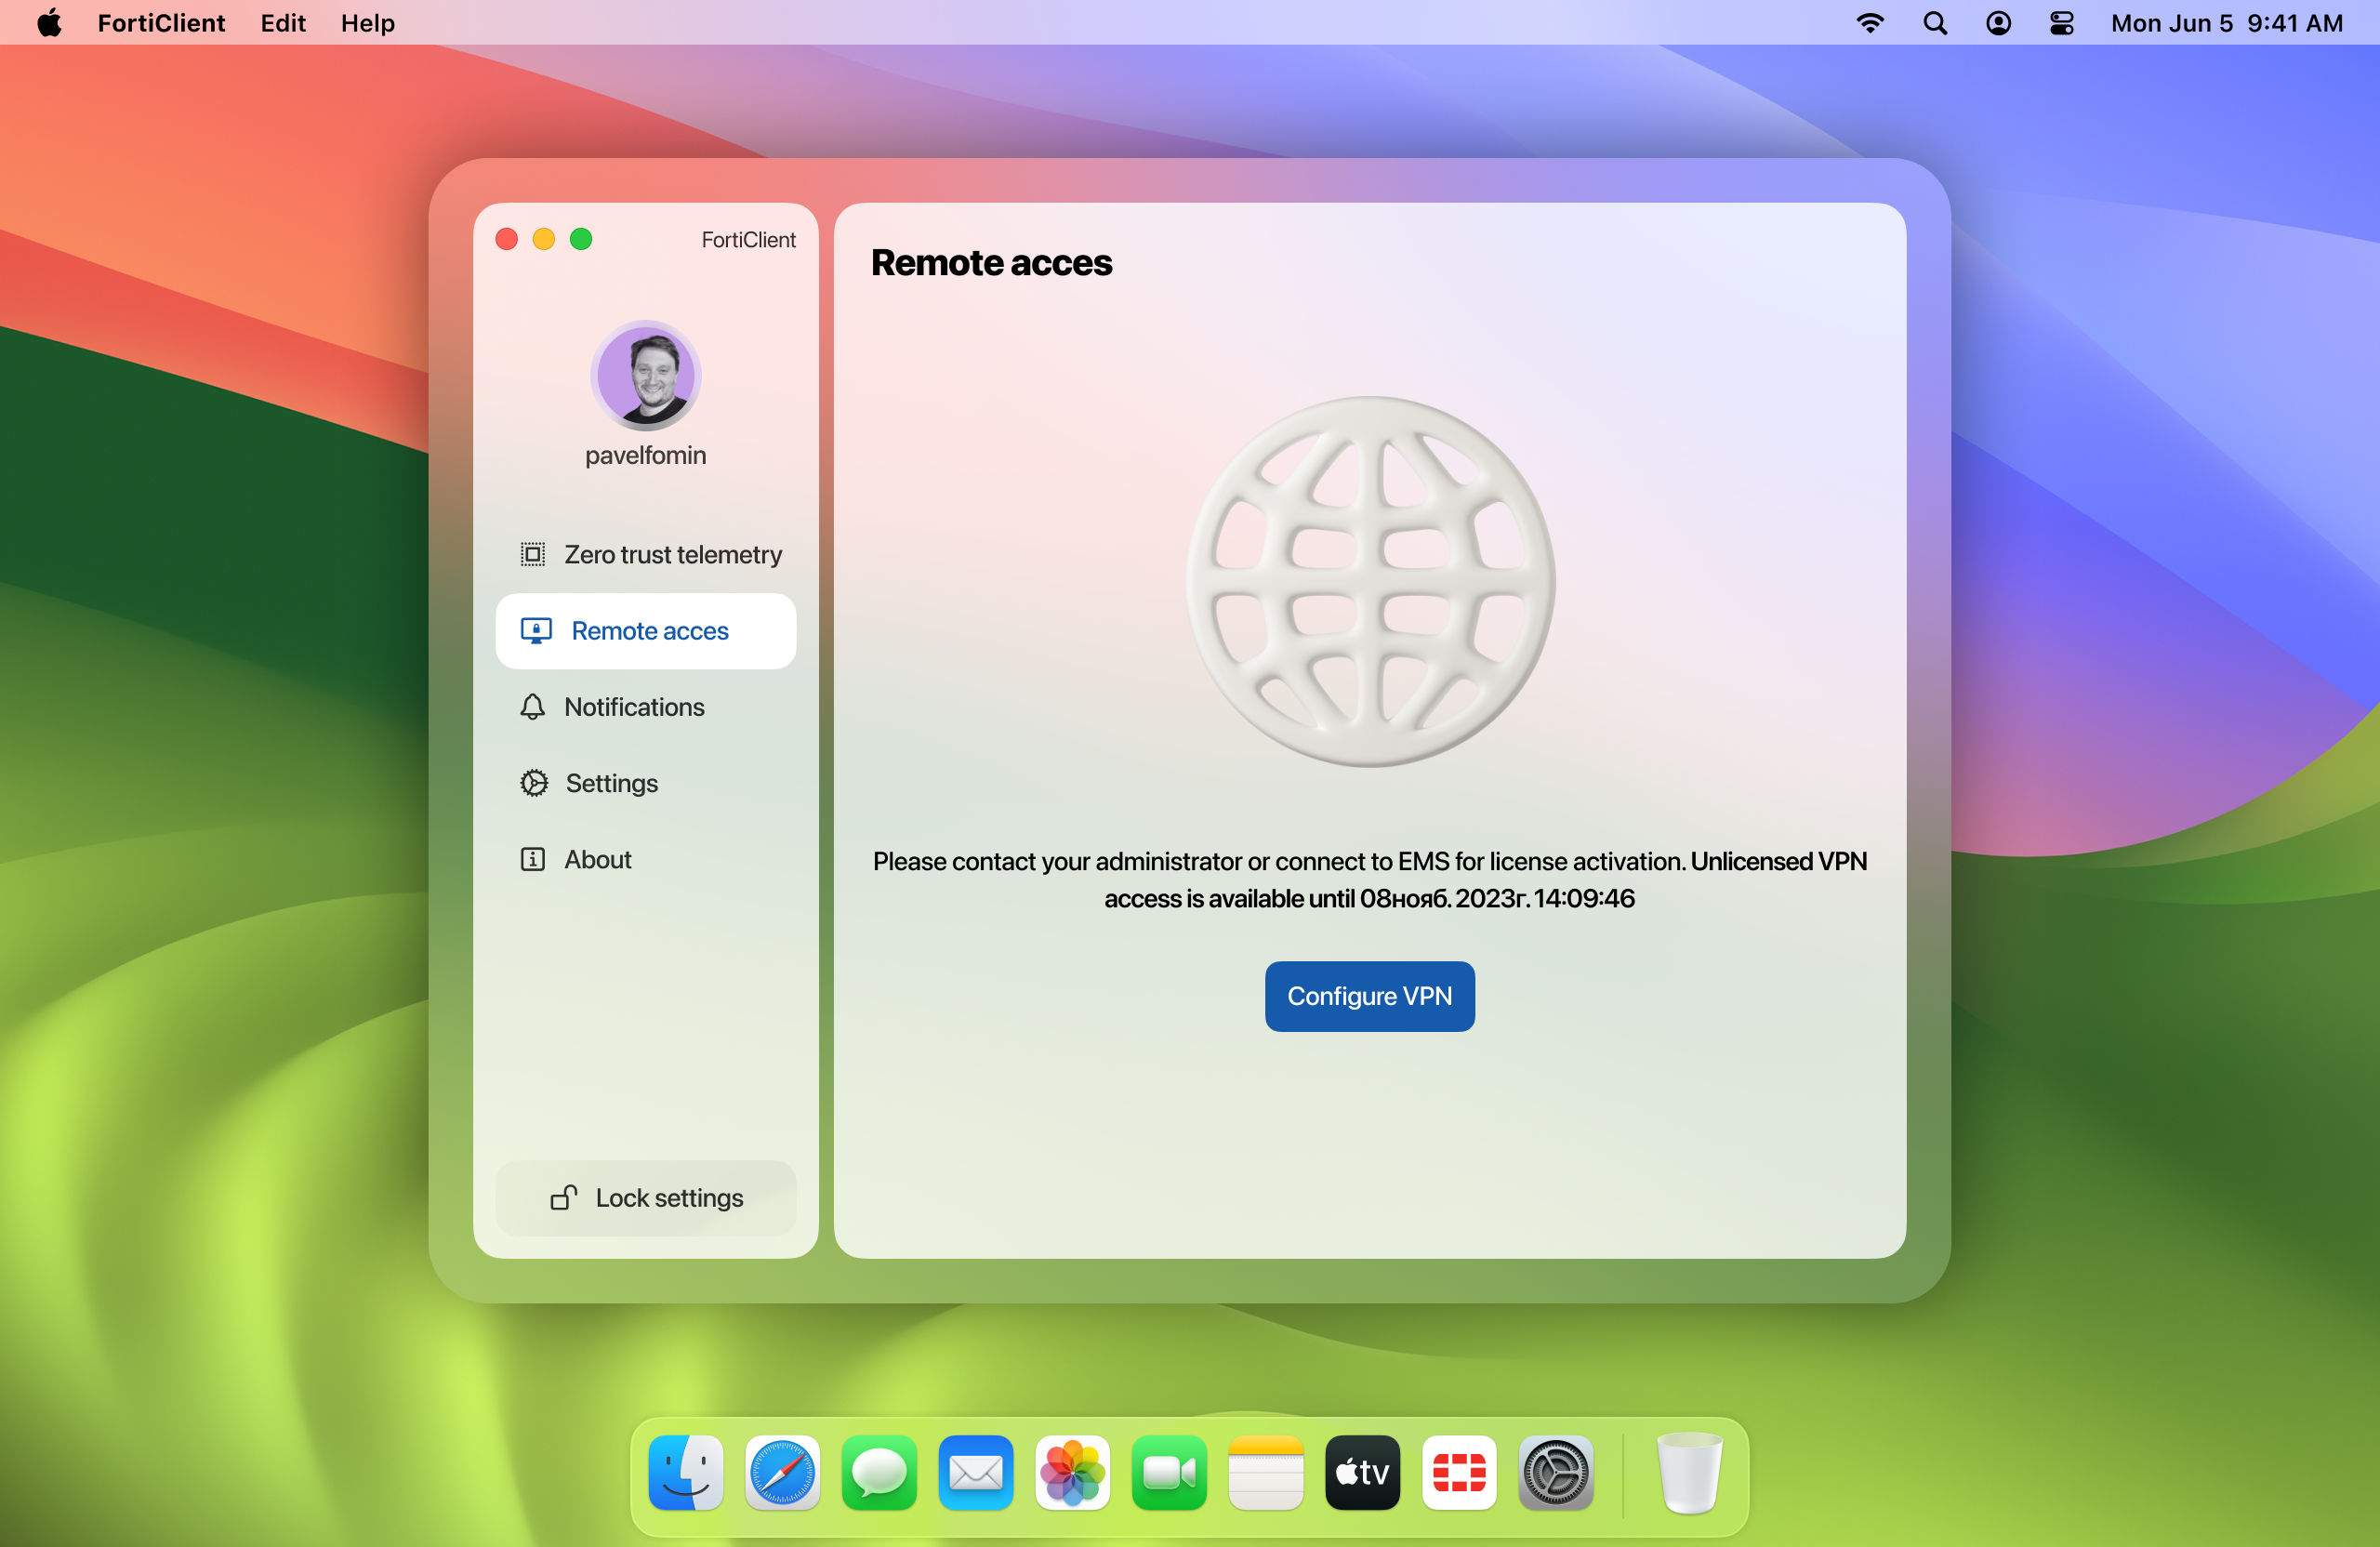Select Remote acces sidebar item
This screenshot has height=1547, width=2380.
tap(646, 631)
